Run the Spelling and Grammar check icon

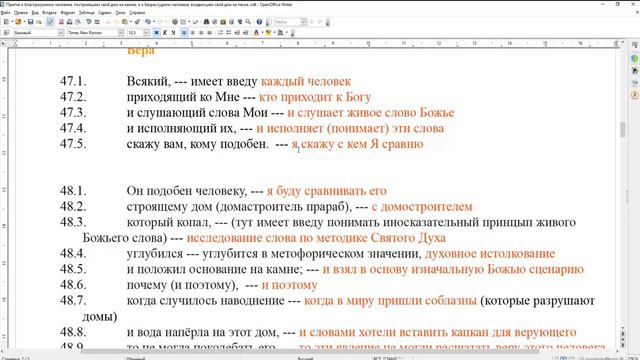coord(89,22)
